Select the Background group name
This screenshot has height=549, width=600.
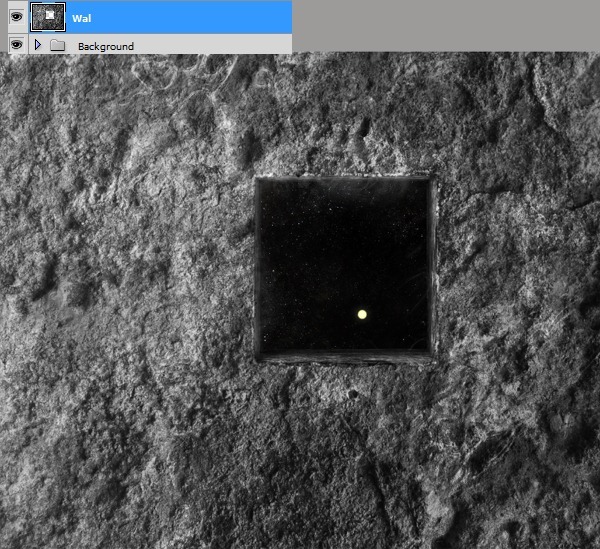pyautogui.click(x=106, y=47)
